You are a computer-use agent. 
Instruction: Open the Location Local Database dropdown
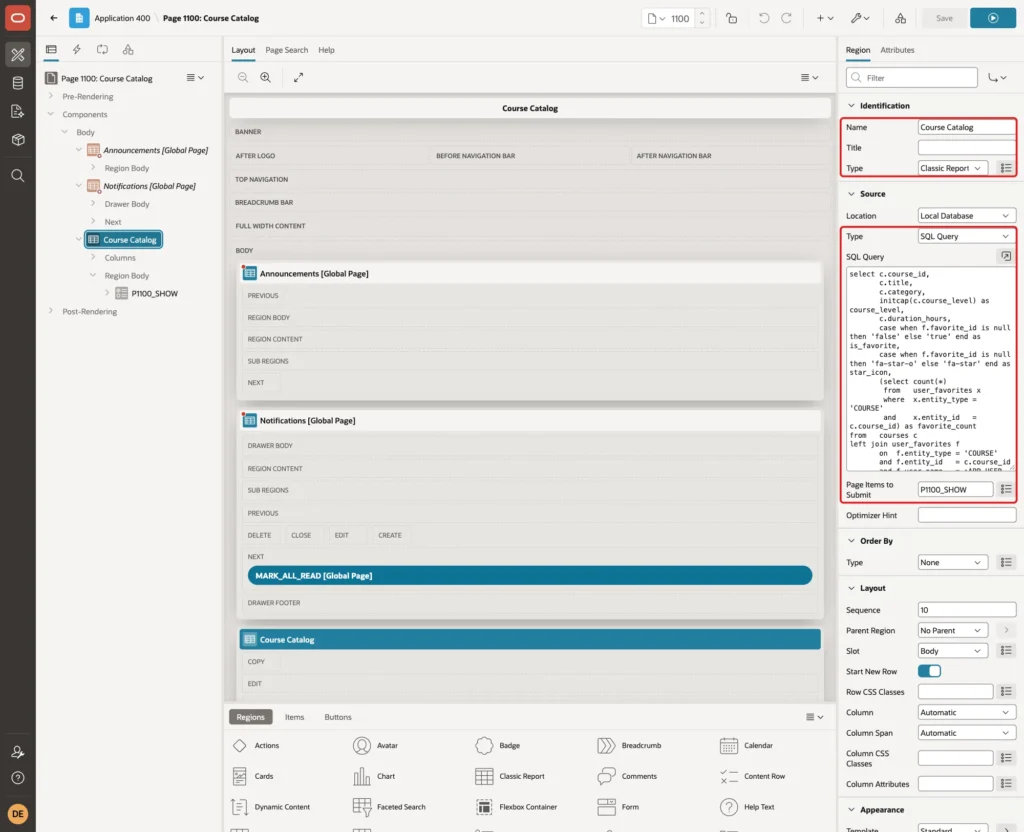(967, 216)
